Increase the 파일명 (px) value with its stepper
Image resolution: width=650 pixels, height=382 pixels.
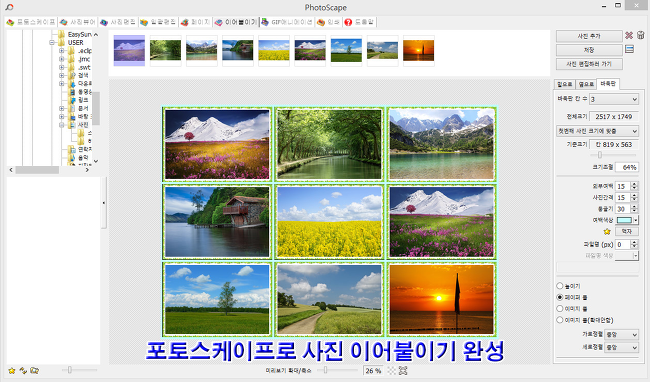pos(634,242)
